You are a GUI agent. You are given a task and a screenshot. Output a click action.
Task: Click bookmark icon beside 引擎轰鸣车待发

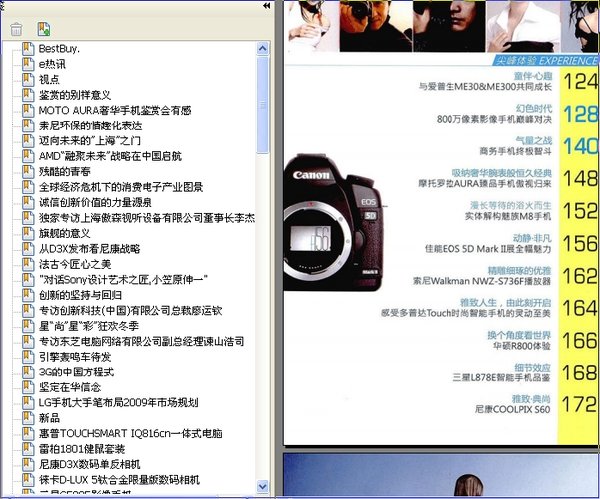[28, 357]
